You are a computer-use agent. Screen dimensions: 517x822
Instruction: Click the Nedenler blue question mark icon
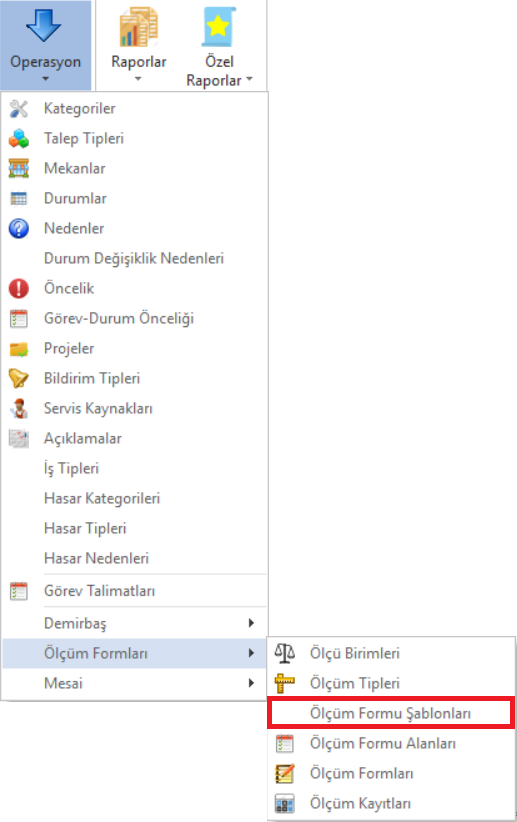tap(19, 229)
